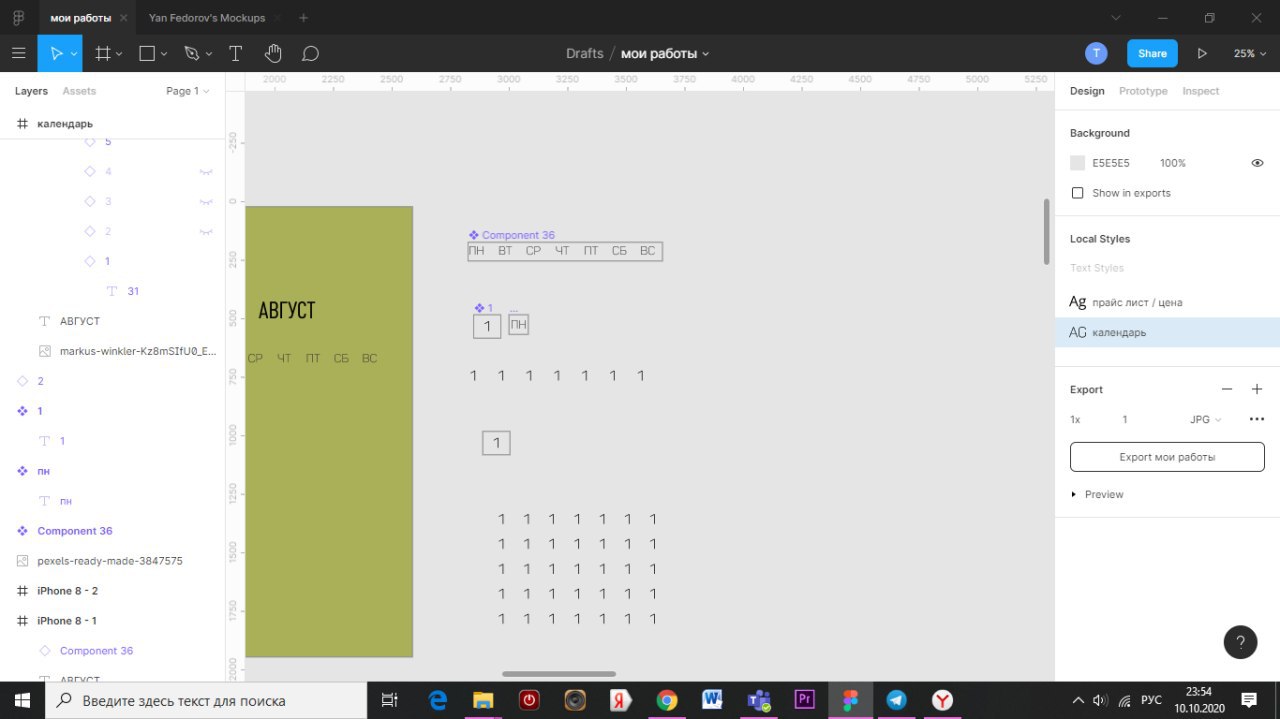Open Task View on taskbar
The height and width of the screenshot is (719, 1280).
pos(390,700)
